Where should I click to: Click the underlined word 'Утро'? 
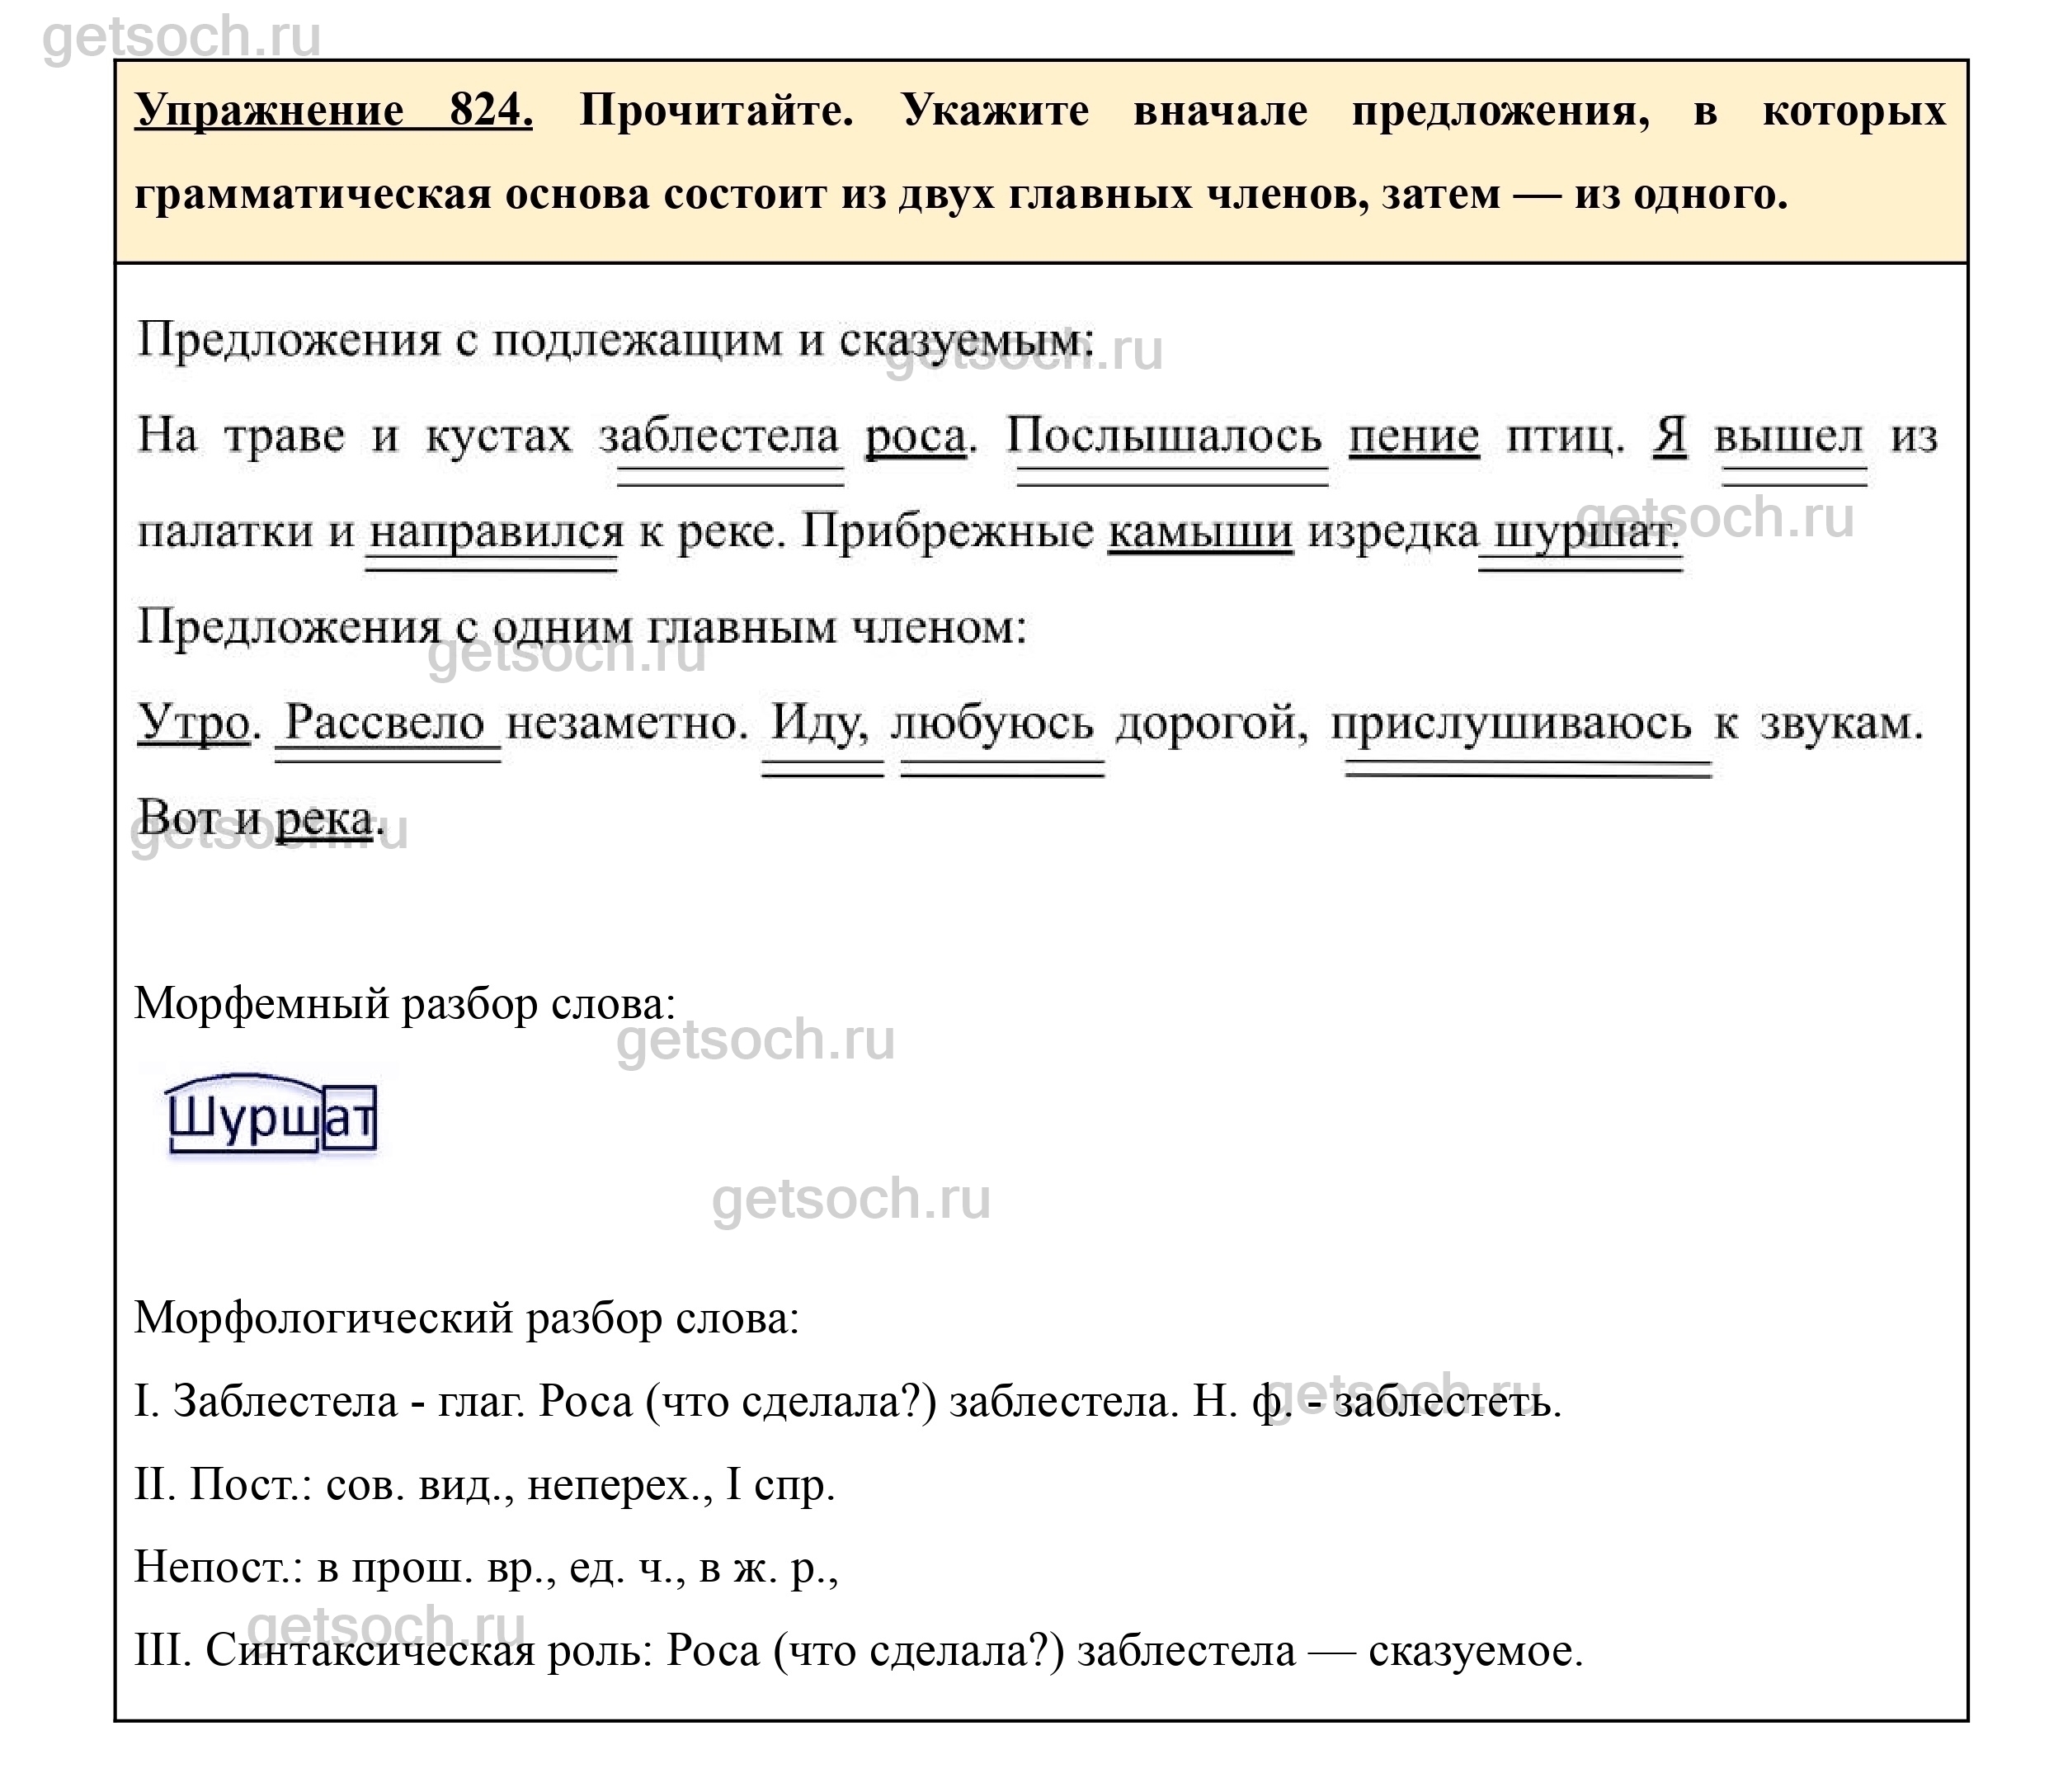(x=192, y=723)
